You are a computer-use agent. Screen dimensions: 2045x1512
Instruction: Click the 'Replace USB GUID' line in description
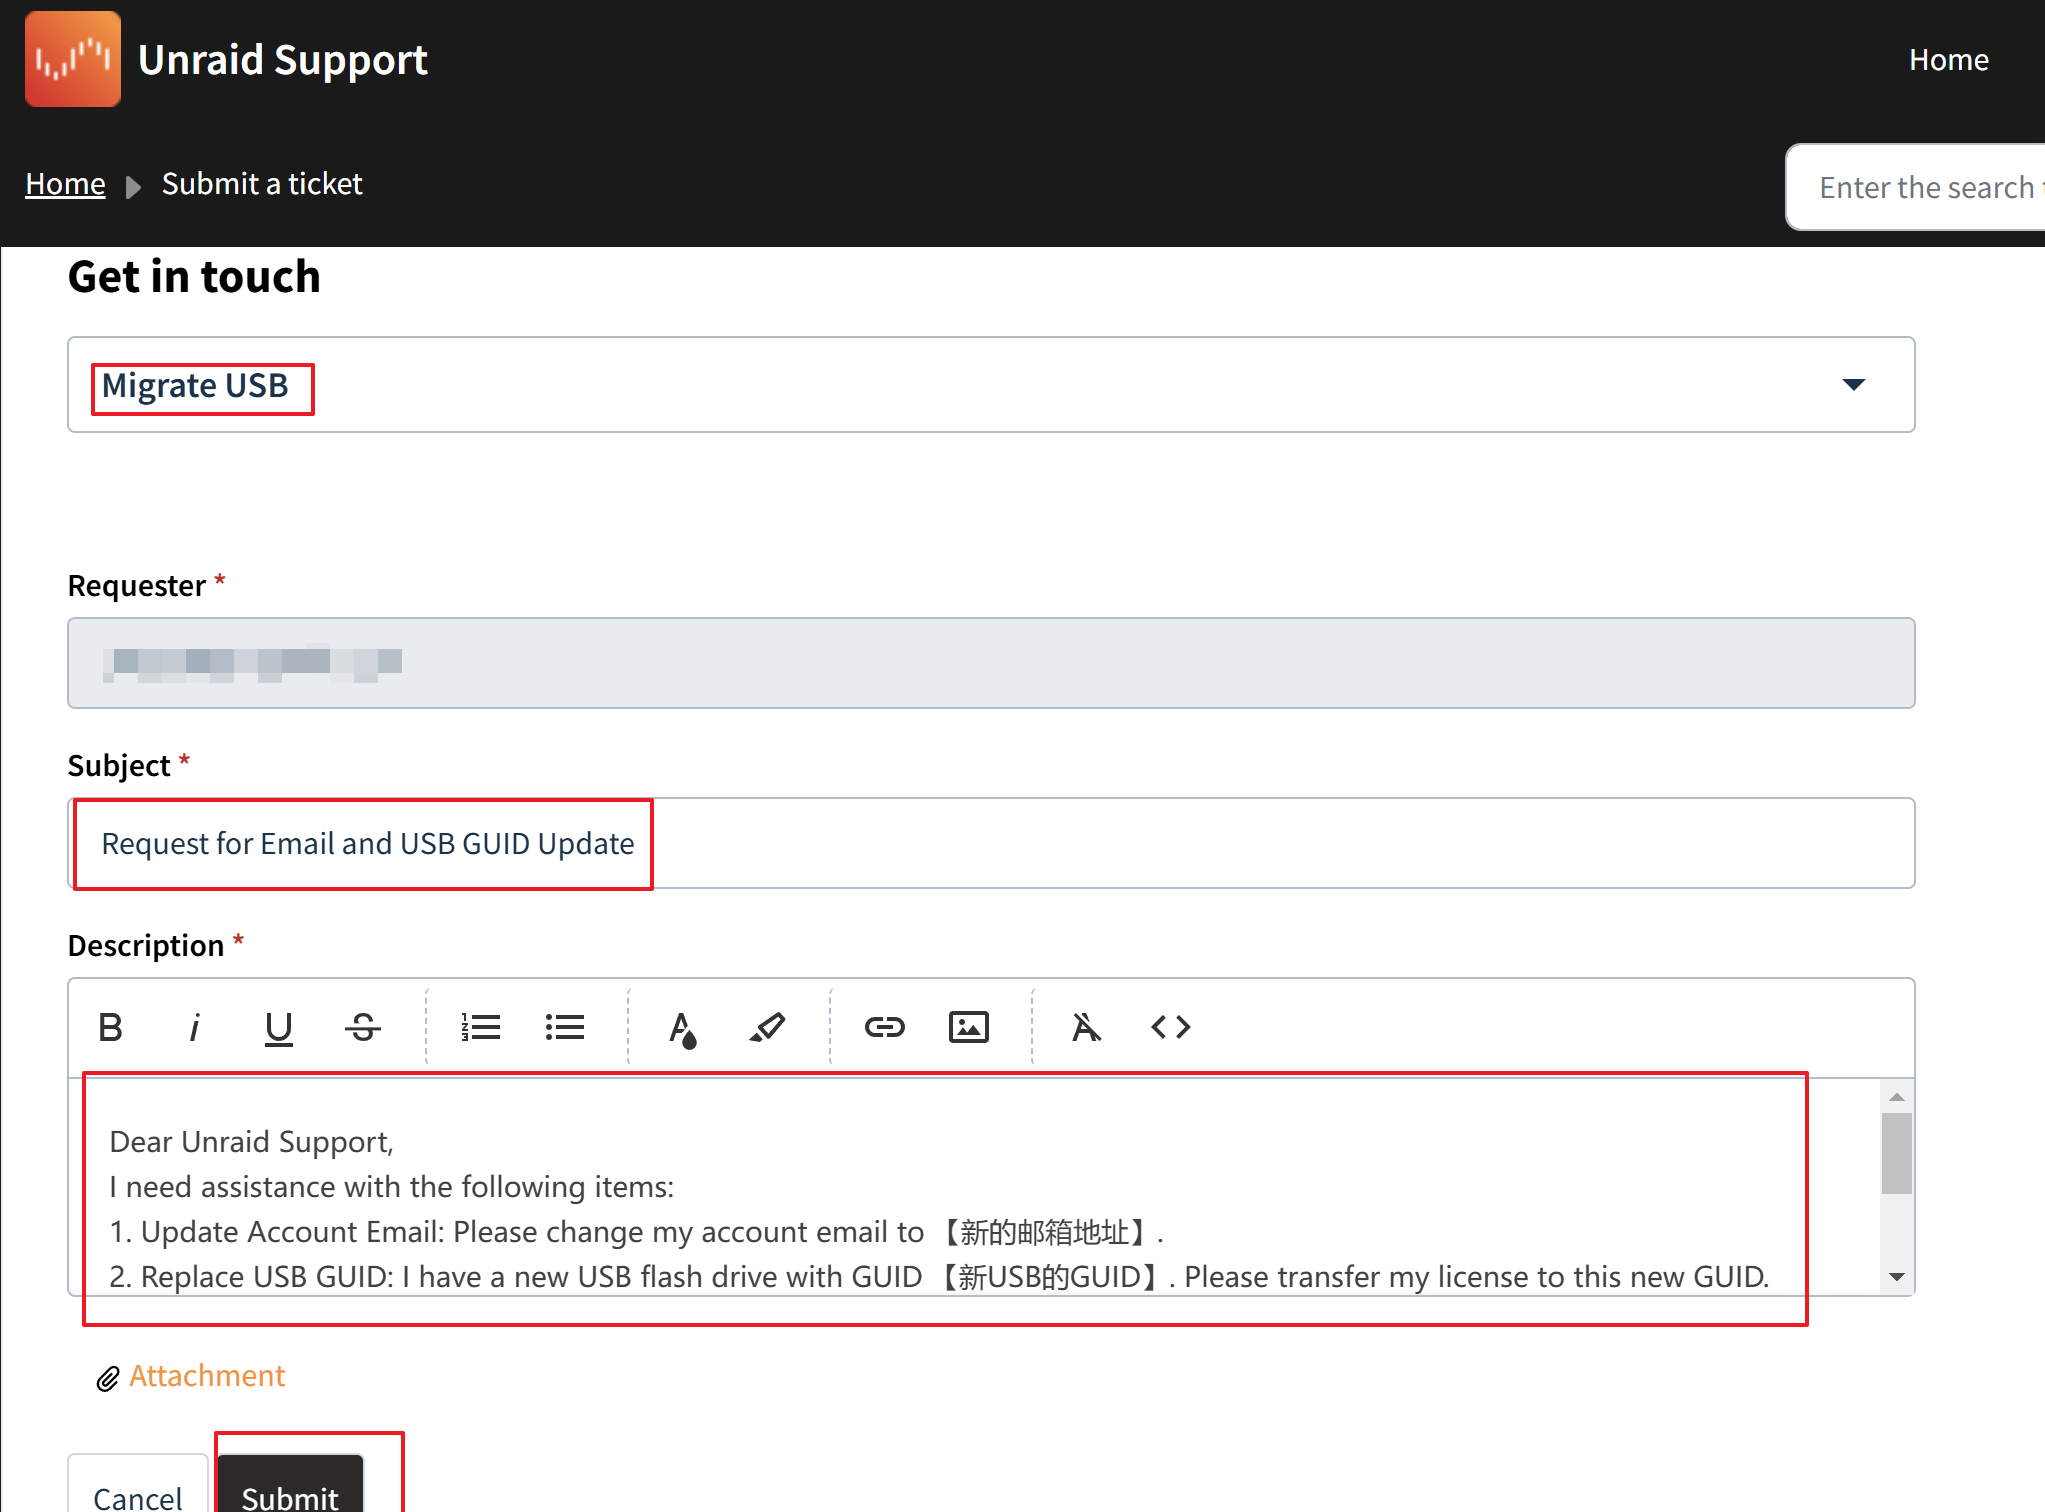tap(939, 1277)
